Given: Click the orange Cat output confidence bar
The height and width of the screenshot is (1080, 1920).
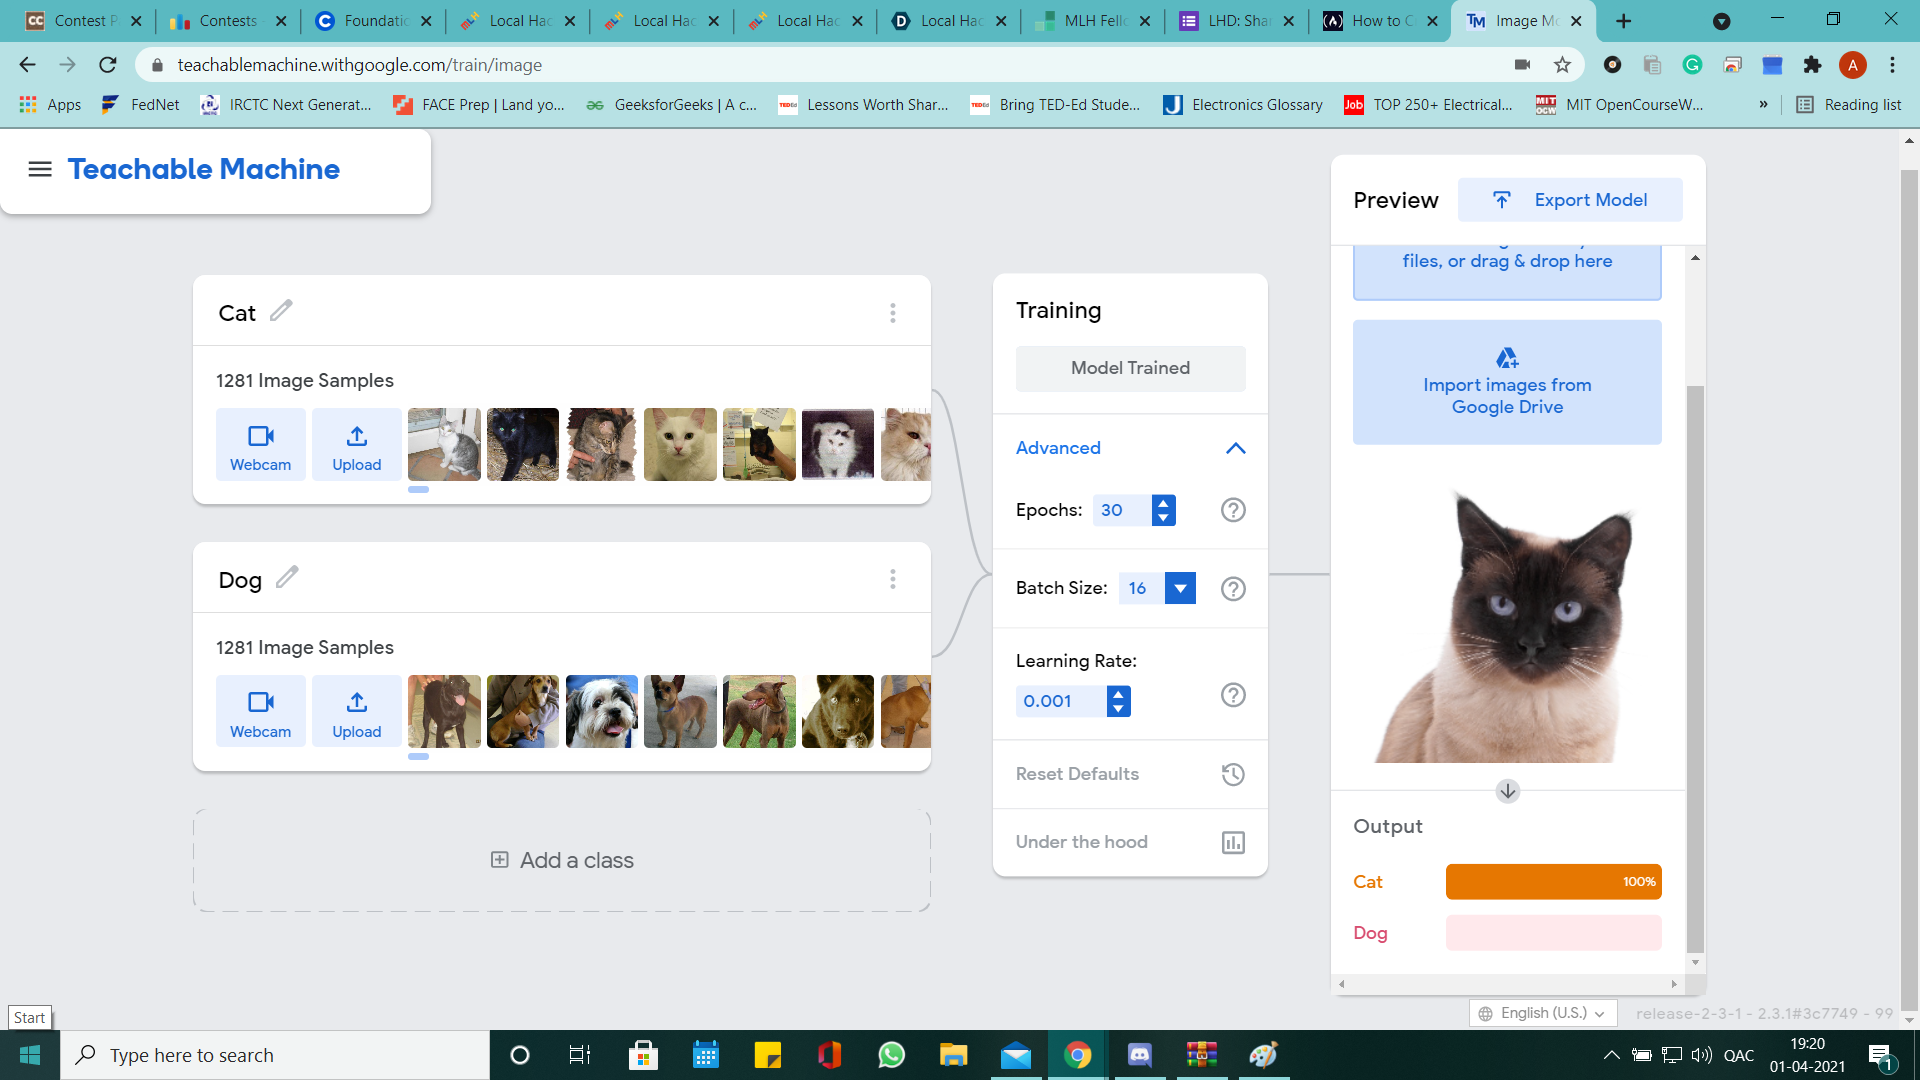Looking at the screenshot, I should (1553, 882).
